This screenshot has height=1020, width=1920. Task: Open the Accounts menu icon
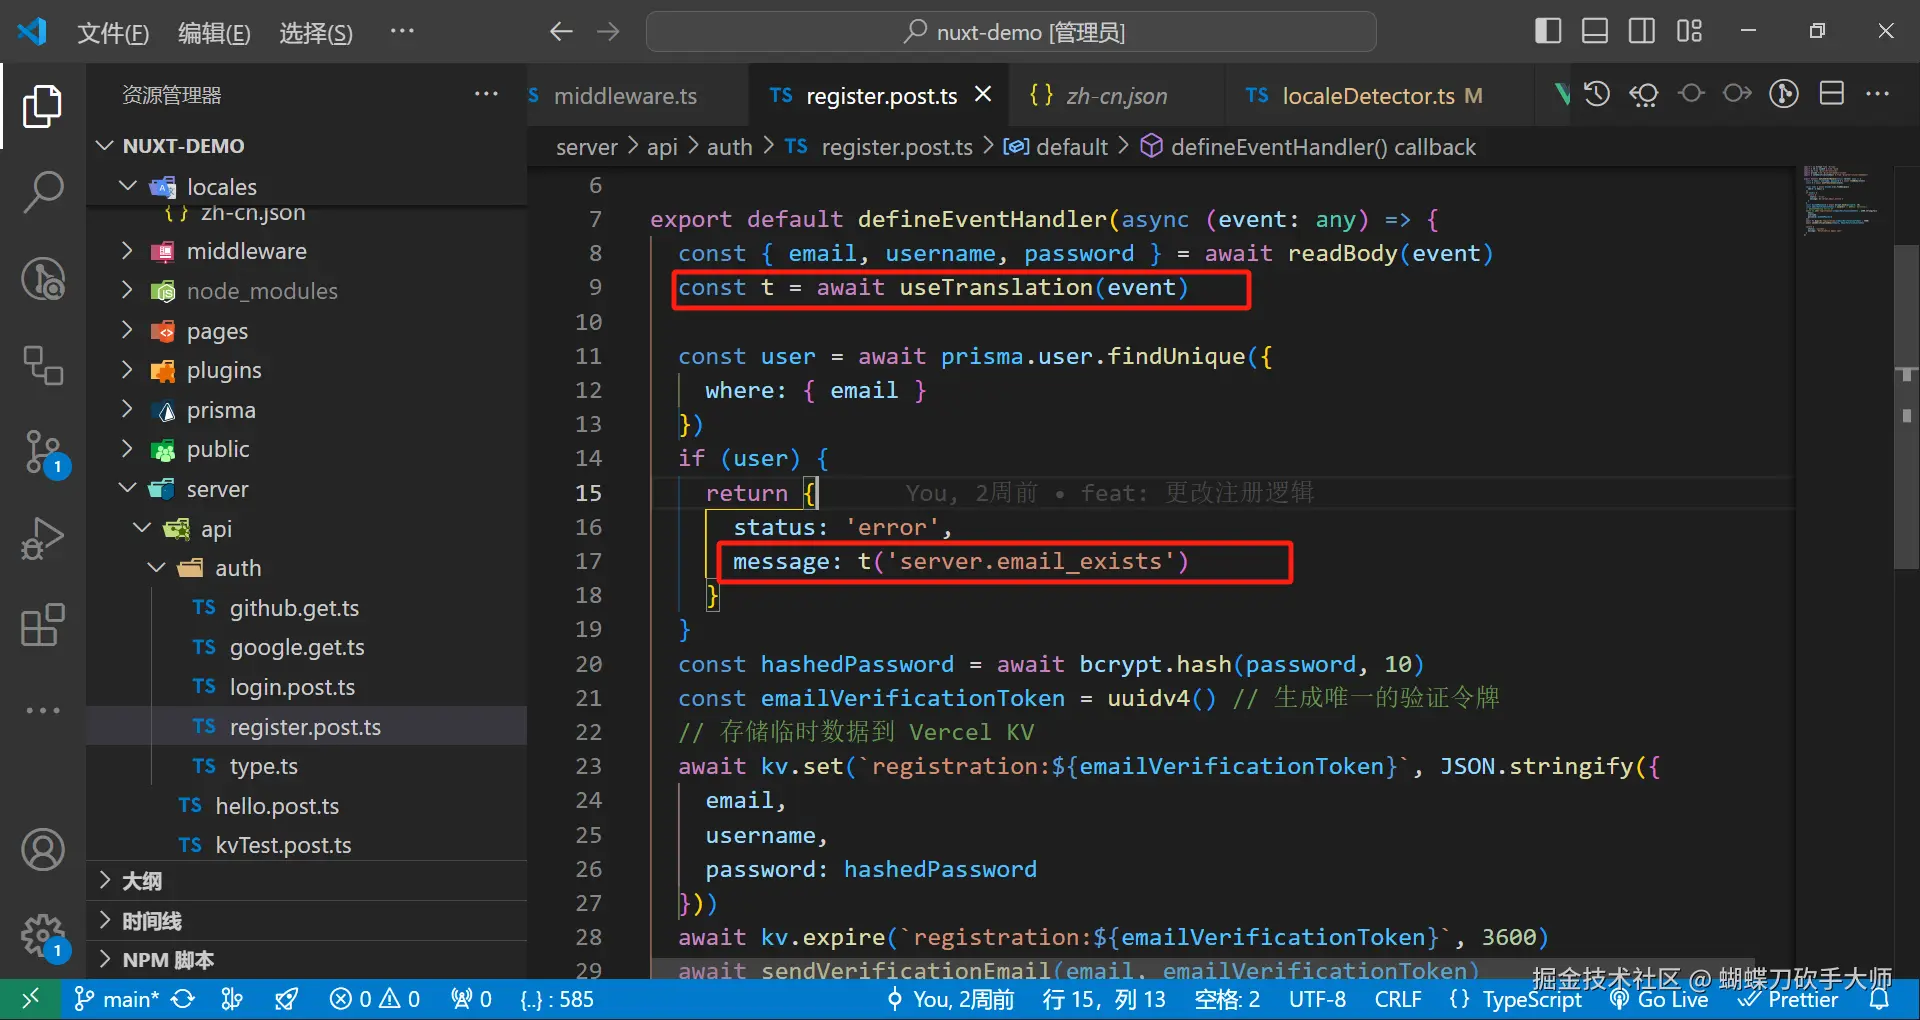coord(42,850)
